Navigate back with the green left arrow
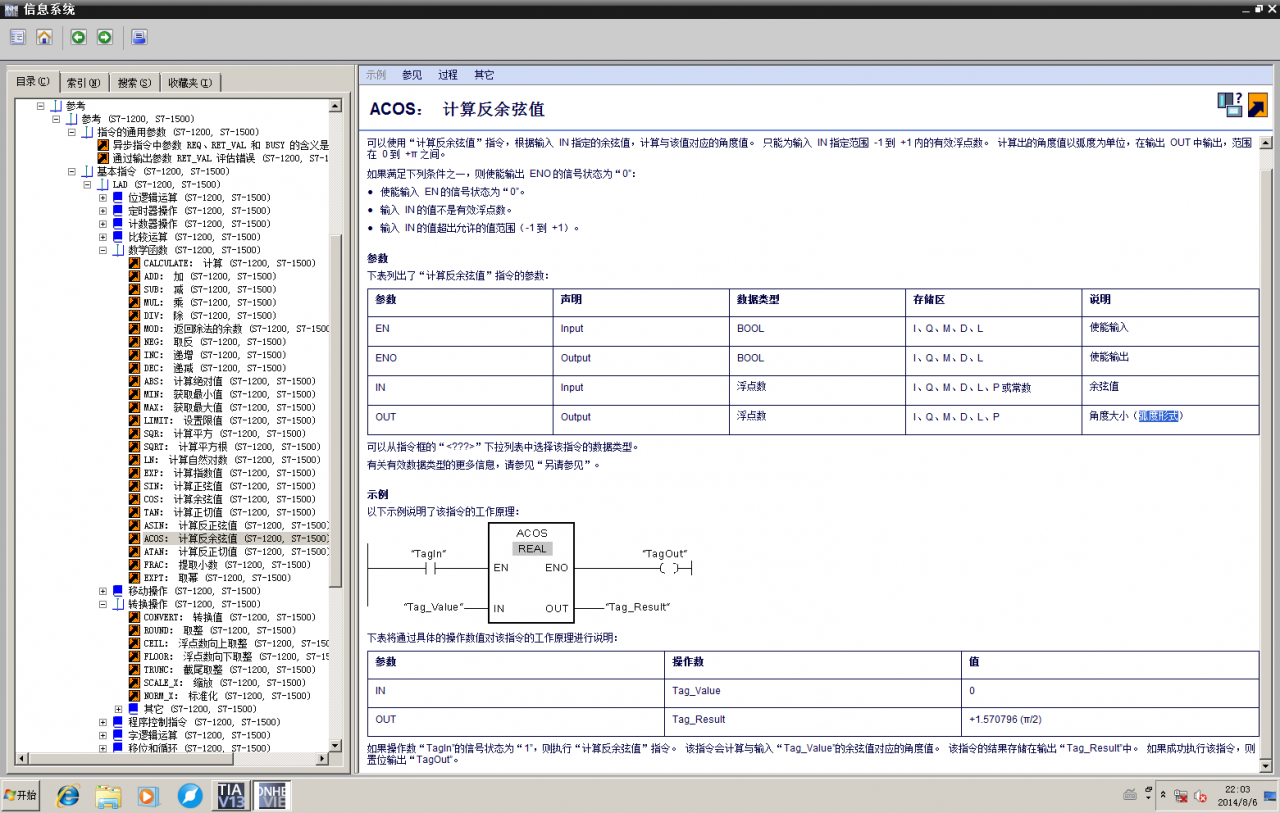The image size is (1280, 813). tap(78, 37)
